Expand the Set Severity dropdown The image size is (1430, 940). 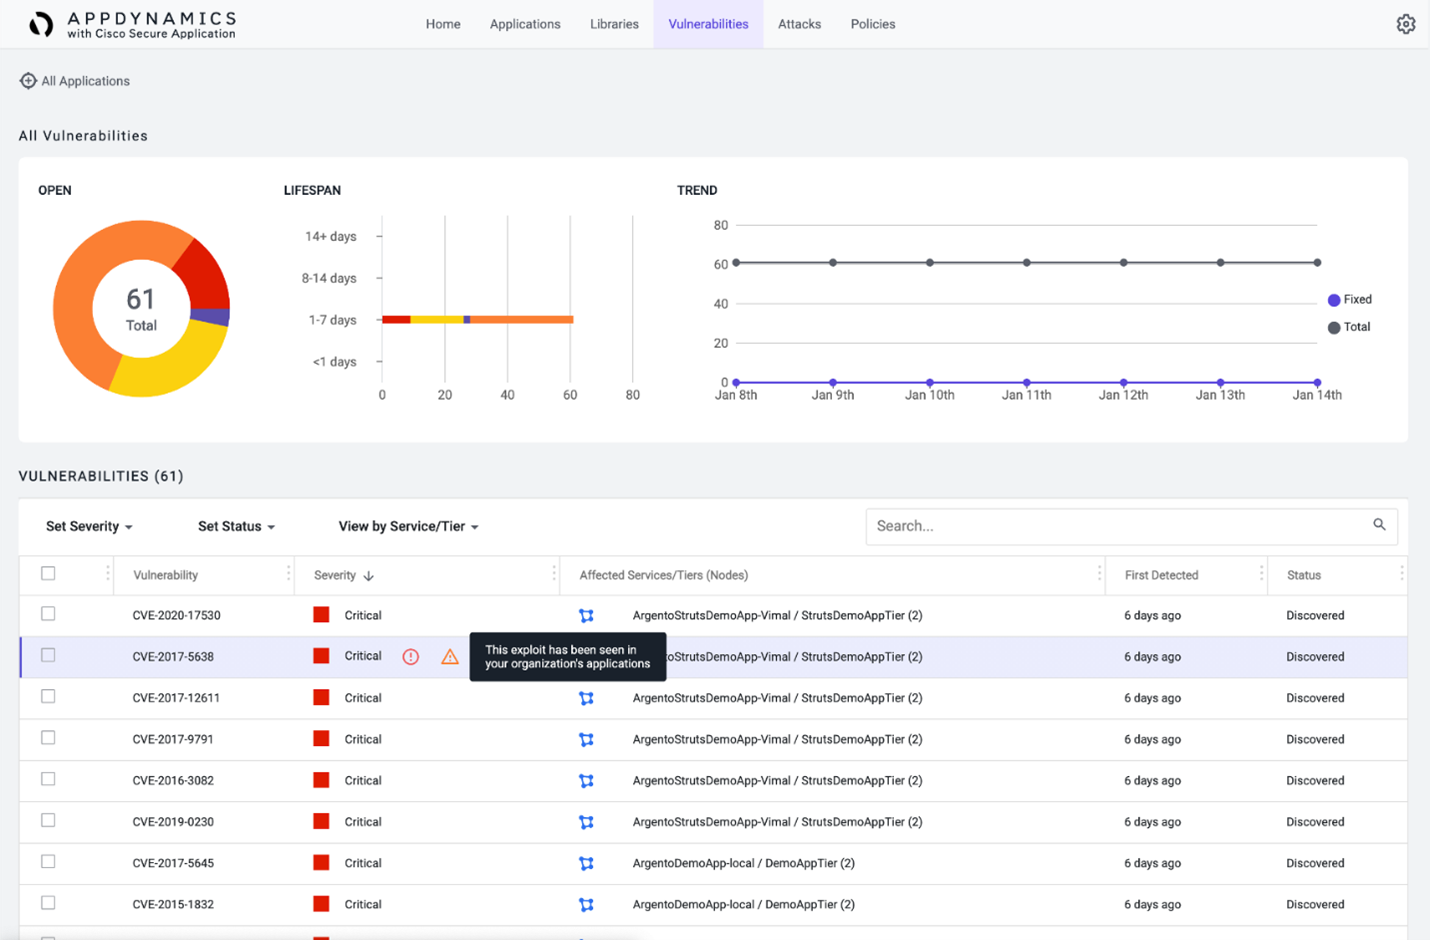pyautogui.click(x=89, y=527)
